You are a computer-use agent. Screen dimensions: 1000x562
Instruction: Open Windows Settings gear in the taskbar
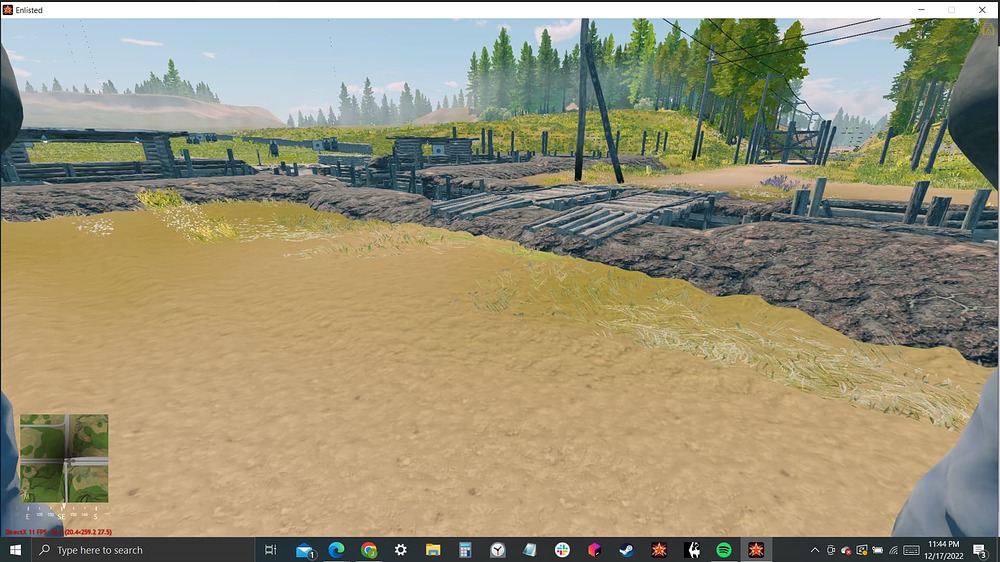click(x=401, y=550)
